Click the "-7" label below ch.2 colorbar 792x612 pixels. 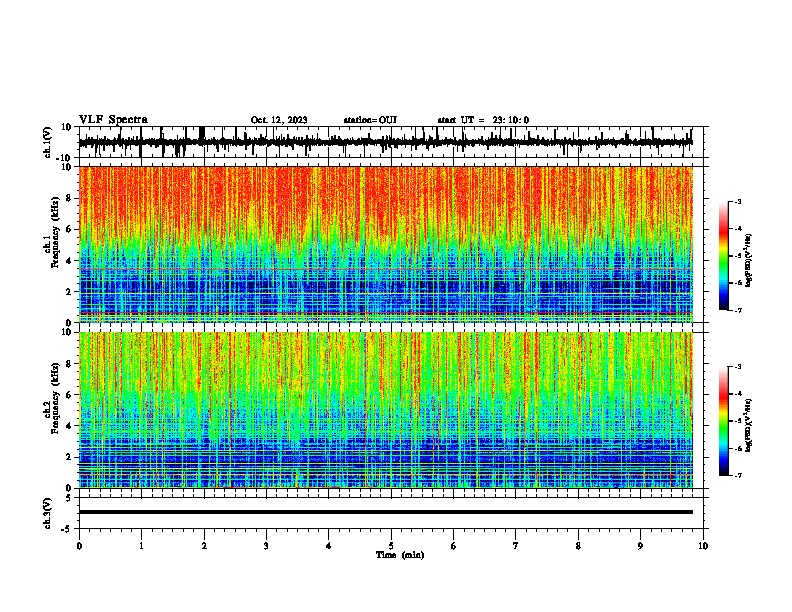737,475
